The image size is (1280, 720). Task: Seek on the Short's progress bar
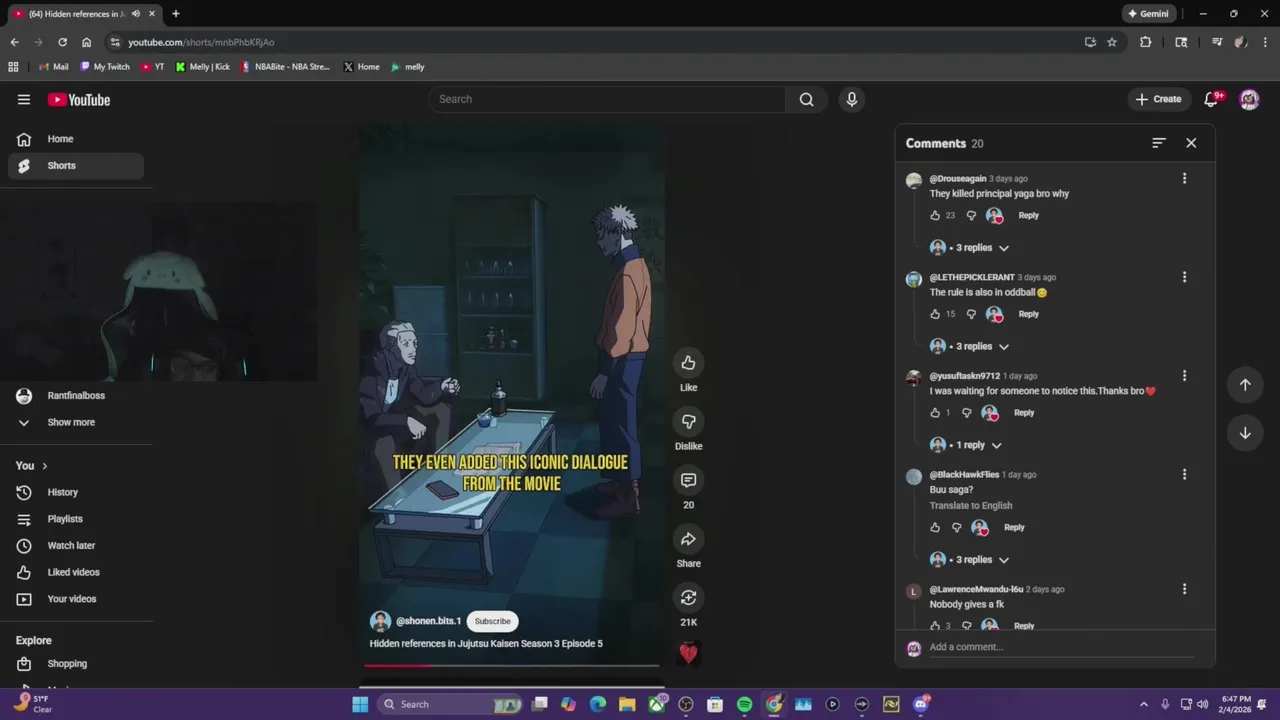[511, 664]
